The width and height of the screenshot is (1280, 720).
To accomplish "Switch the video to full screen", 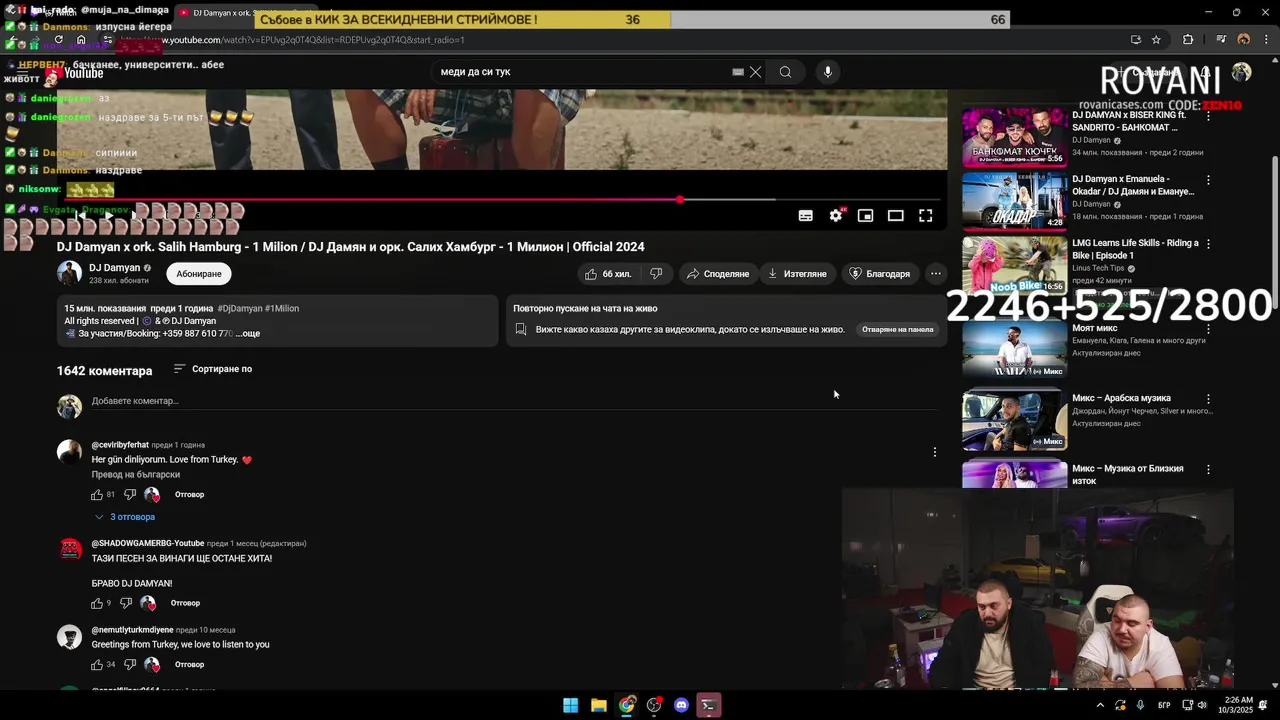I will coord(926,215).
